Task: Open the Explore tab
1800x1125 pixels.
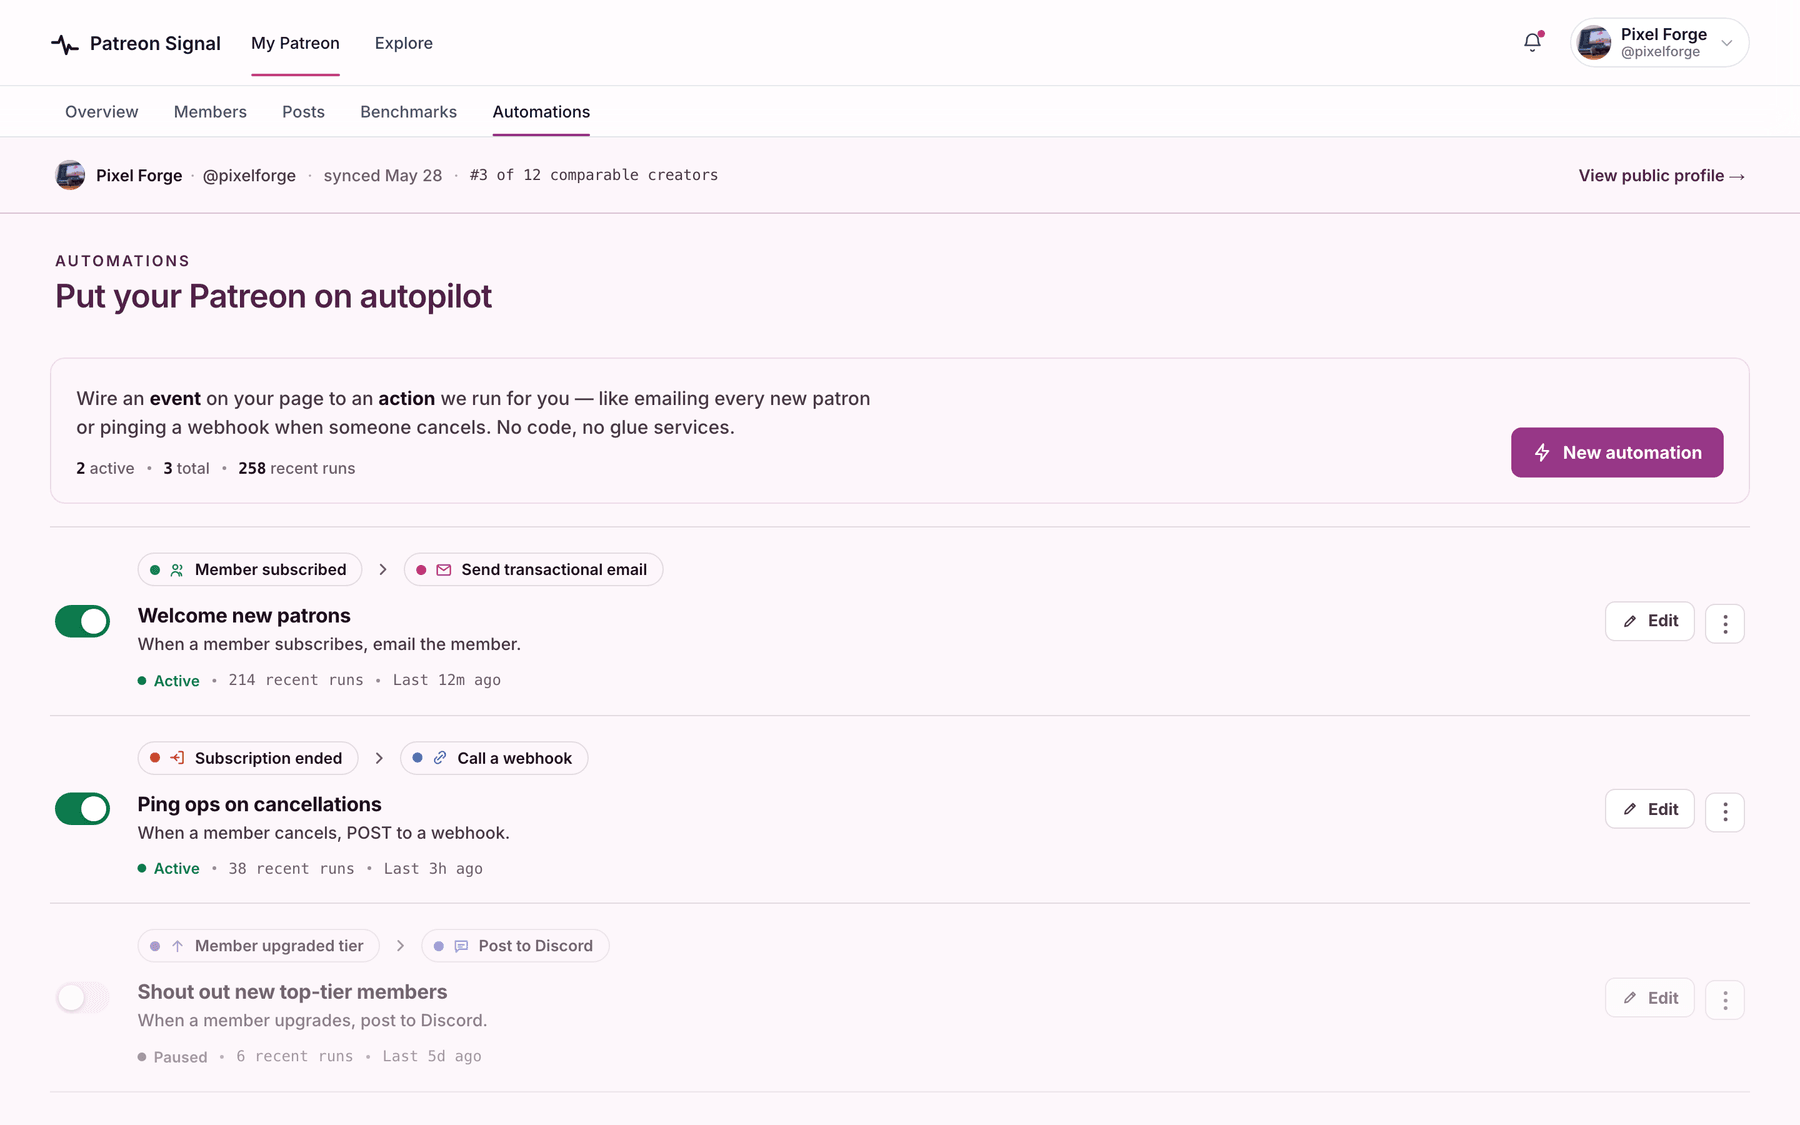Action: tap(404, 43)
